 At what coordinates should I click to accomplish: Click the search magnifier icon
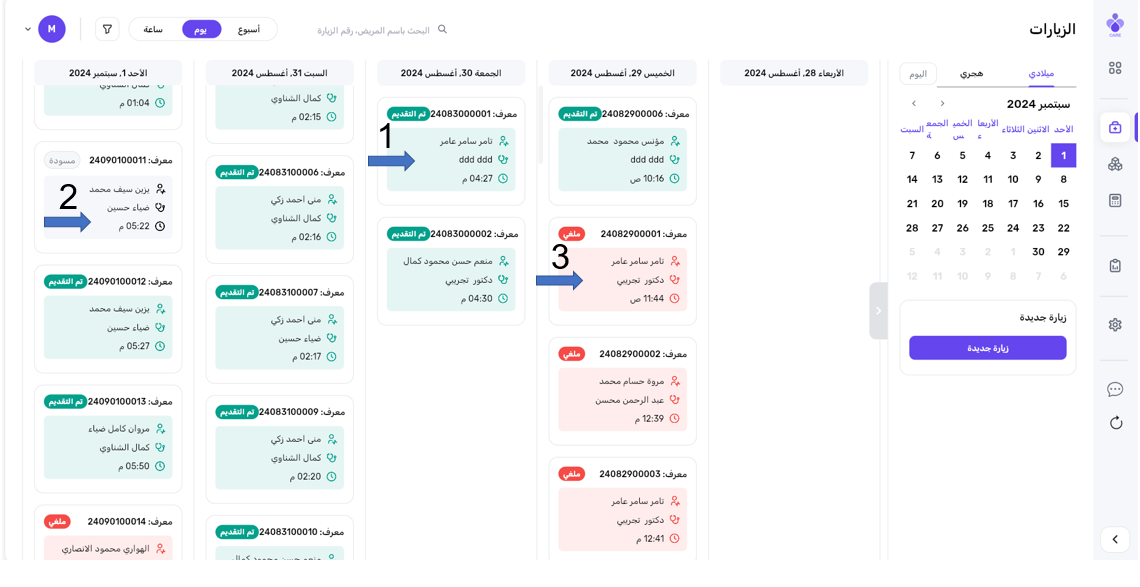click(x=443, y=30)
